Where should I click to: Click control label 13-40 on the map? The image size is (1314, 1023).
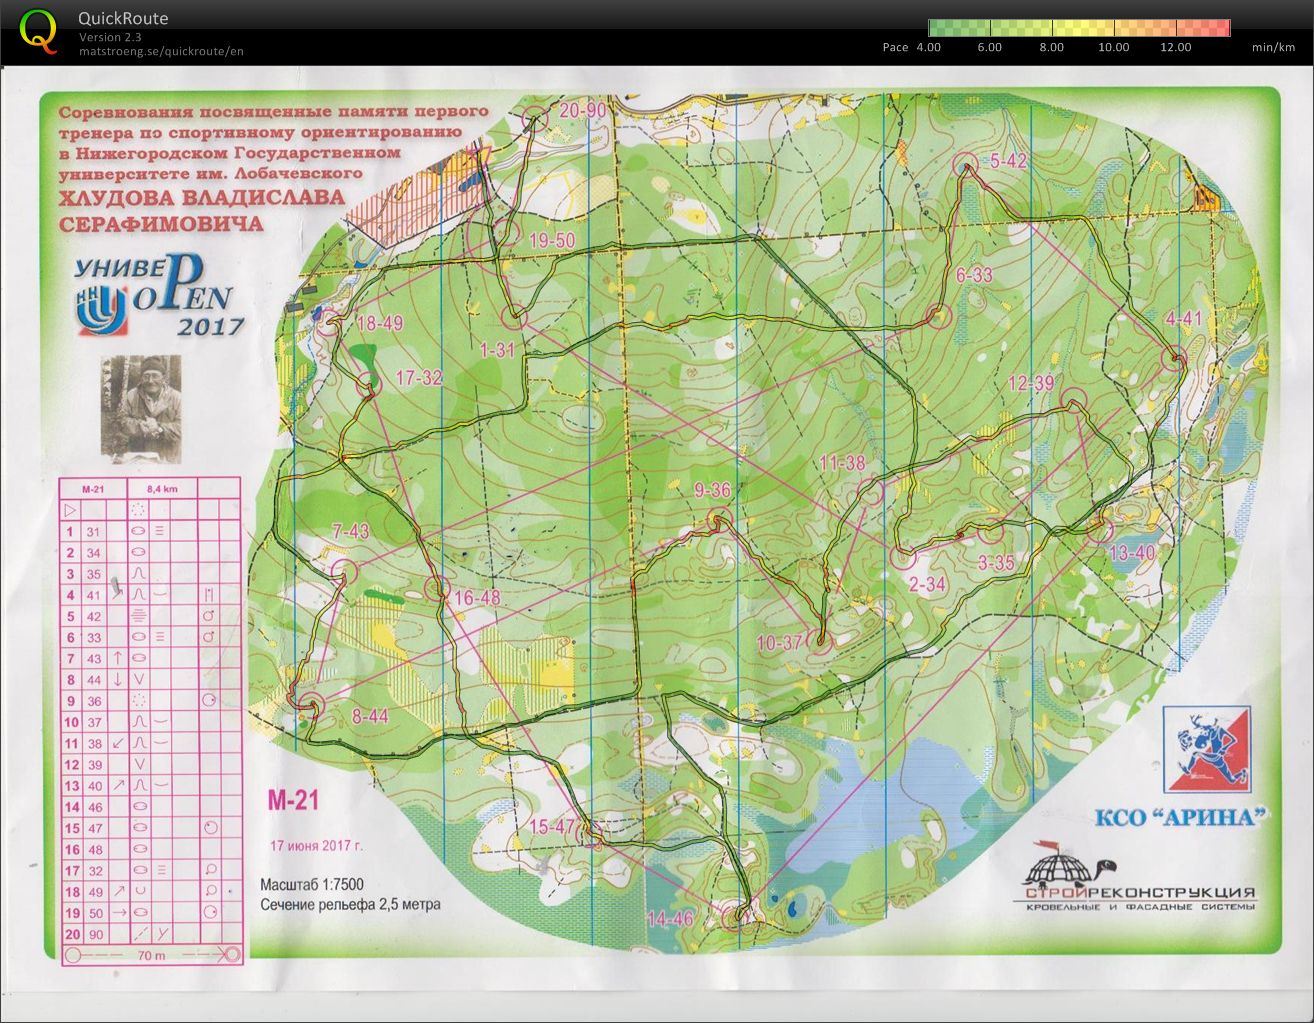pyautogui.click(x=1132, y=553)
